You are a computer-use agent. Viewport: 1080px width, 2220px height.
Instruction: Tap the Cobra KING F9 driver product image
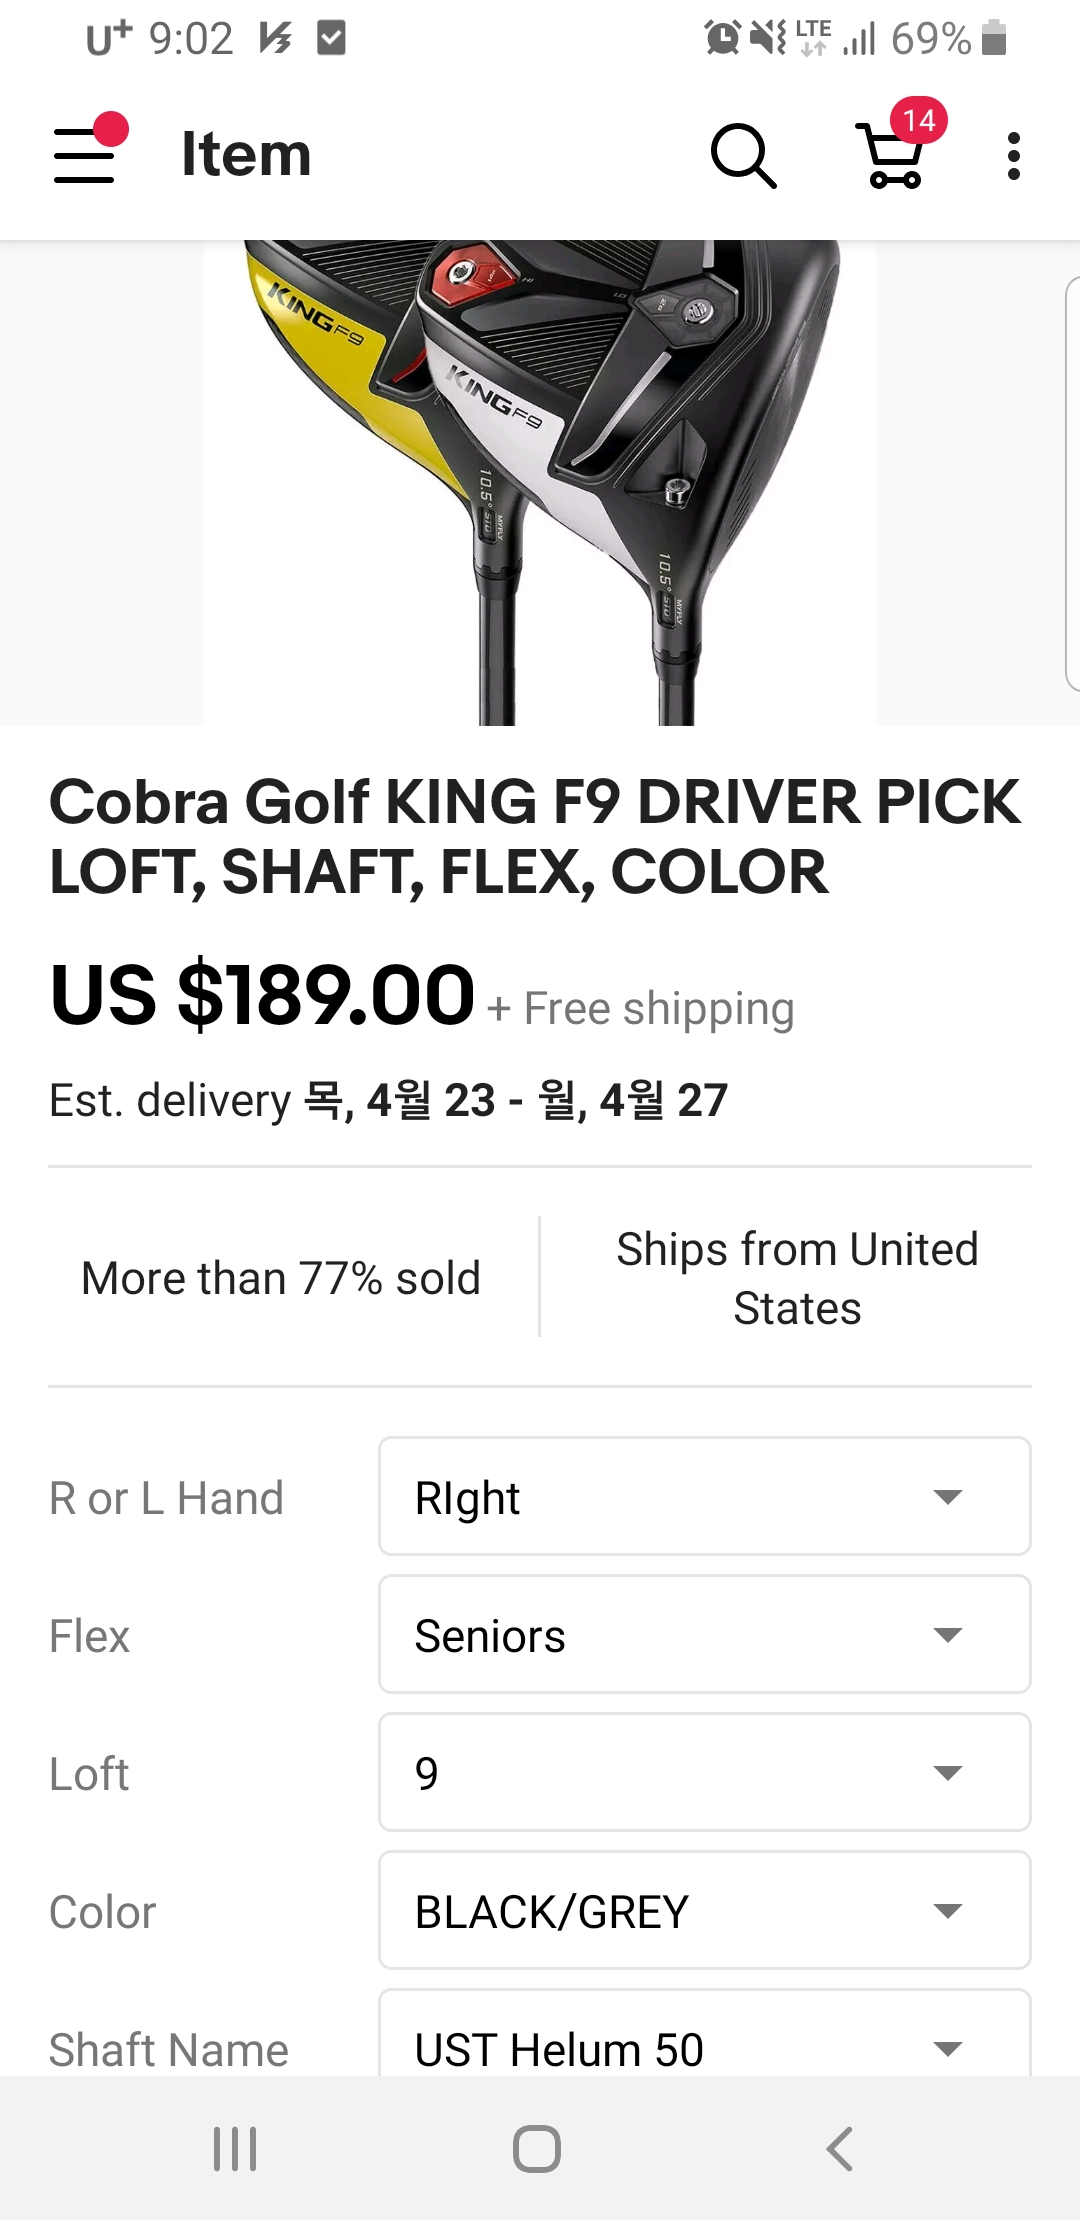click(540, 482)
